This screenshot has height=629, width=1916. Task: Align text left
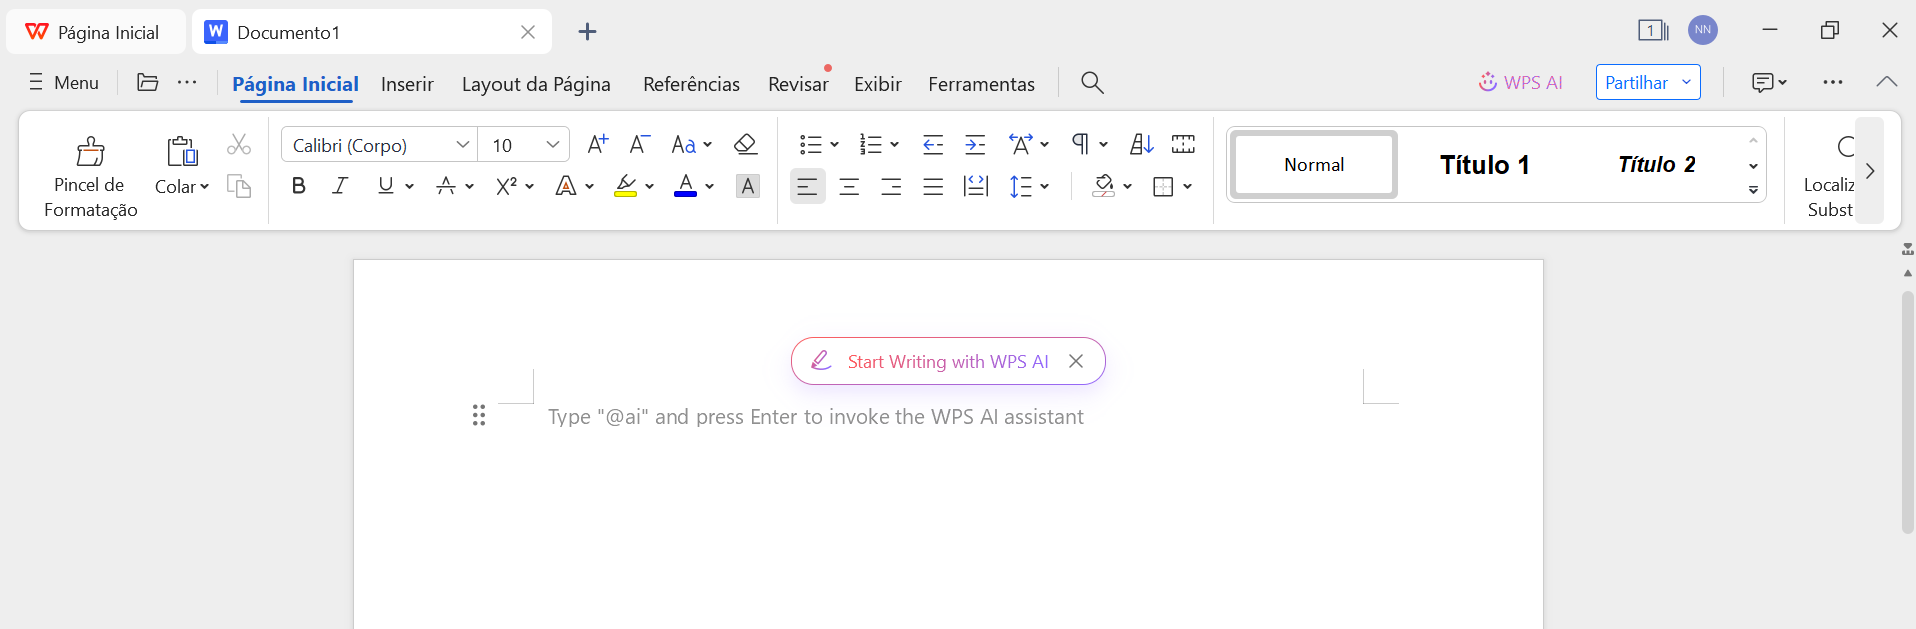[808, 186]
